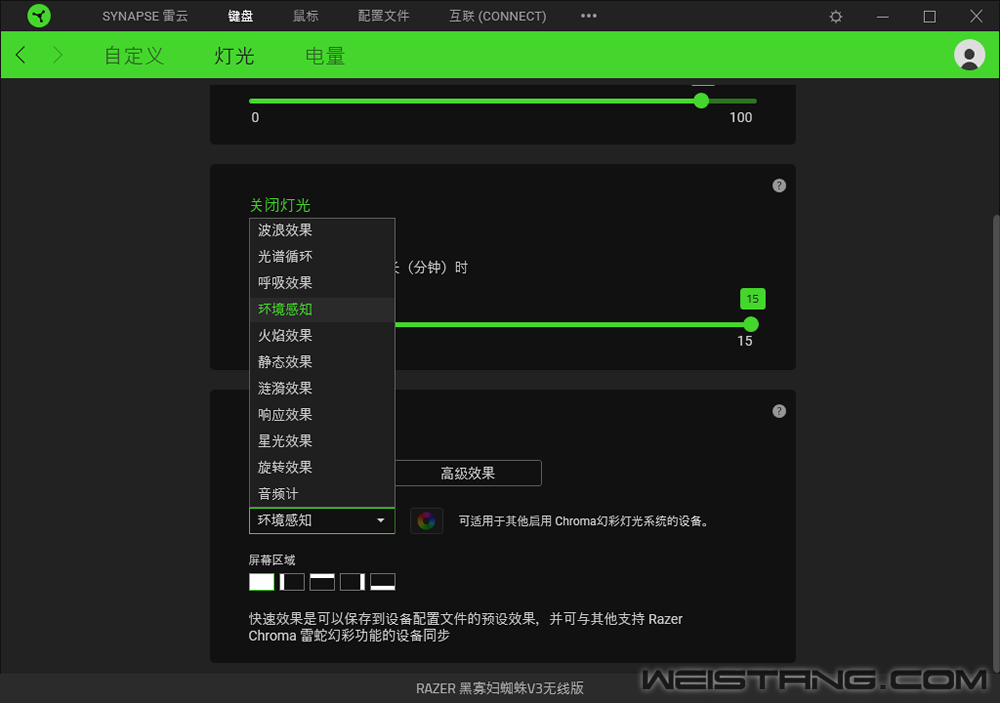Image resolution: width=1000 pixels, height=703 pixels.
Task: Go forward with the right arrow
Action: point(57,56)
